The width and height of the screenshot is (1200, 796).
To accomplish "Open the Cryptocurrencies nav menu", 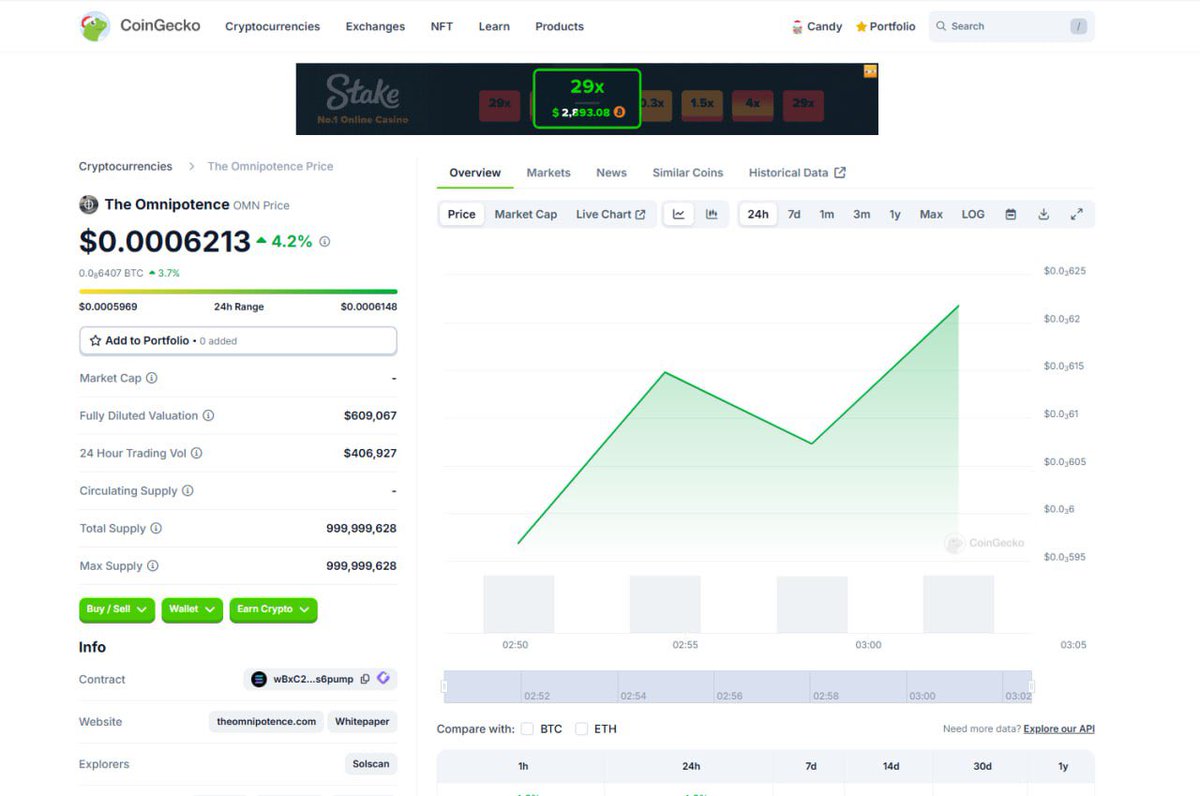I will pos(272,27).
